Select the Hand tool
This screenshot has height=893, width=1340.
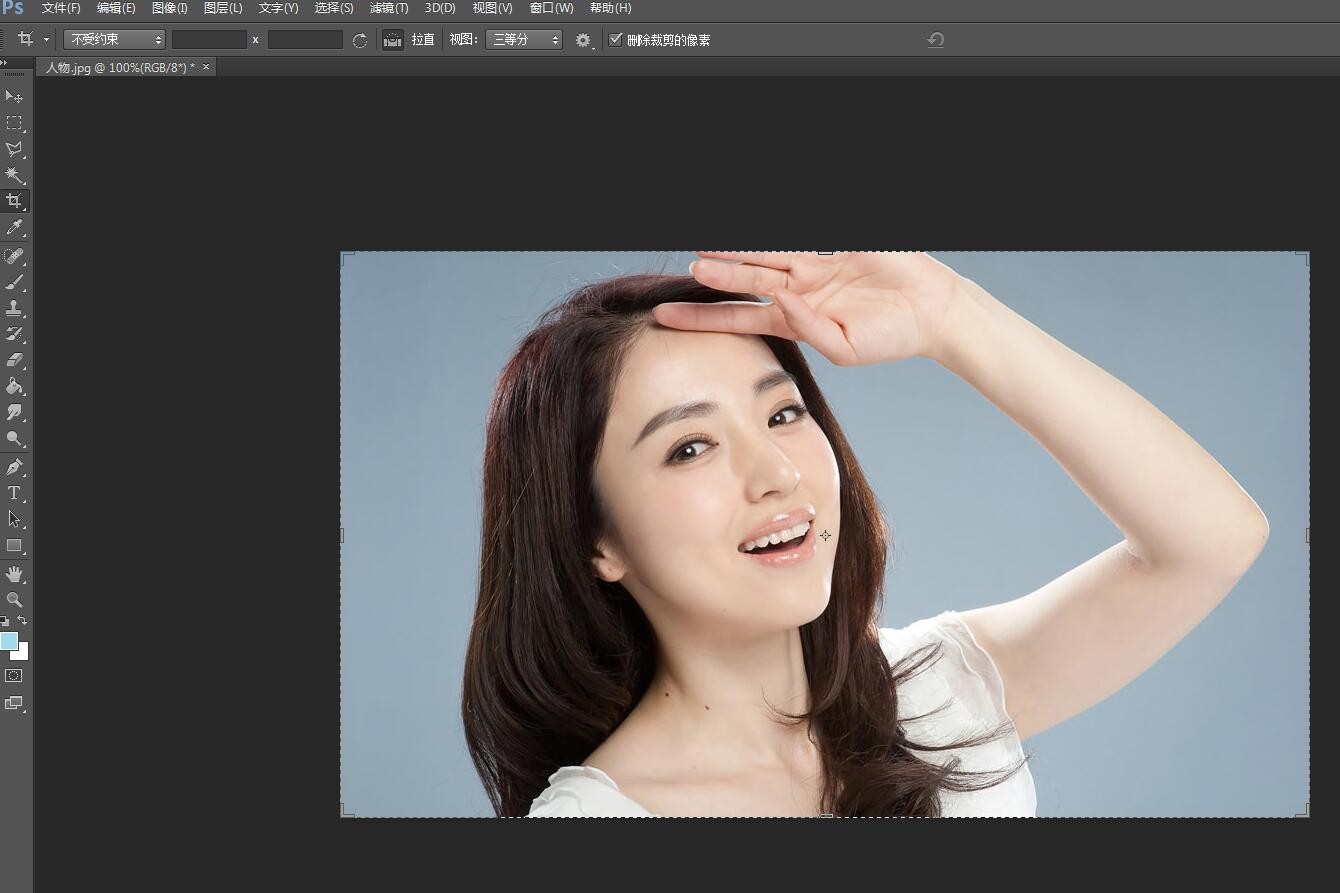pos(14,574)
